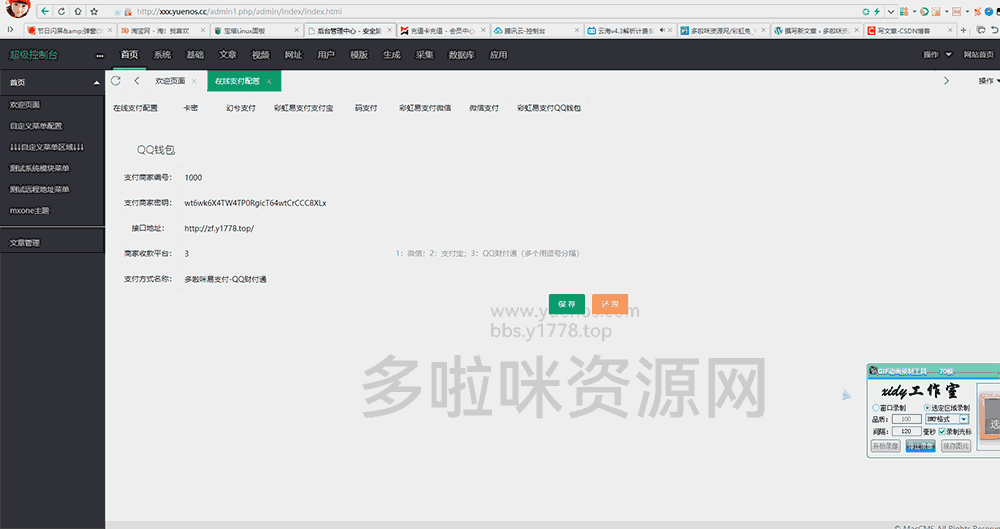Select 欢迎页面 in the sidebar
Image resolution: width=1000 pixels, height=529 pixels.
(x=25, y=105)
